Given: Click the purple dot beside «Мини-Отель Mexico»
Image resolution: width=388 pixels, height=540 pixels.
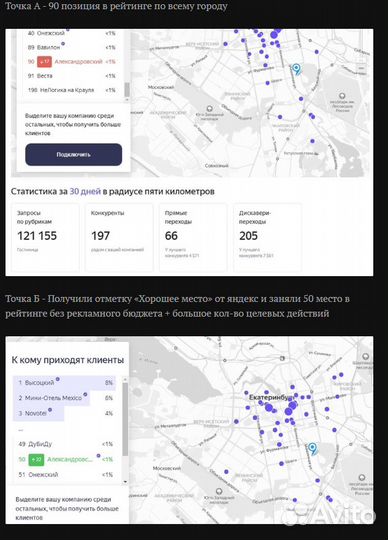Looking at the screenshot, I should [85, 394].
